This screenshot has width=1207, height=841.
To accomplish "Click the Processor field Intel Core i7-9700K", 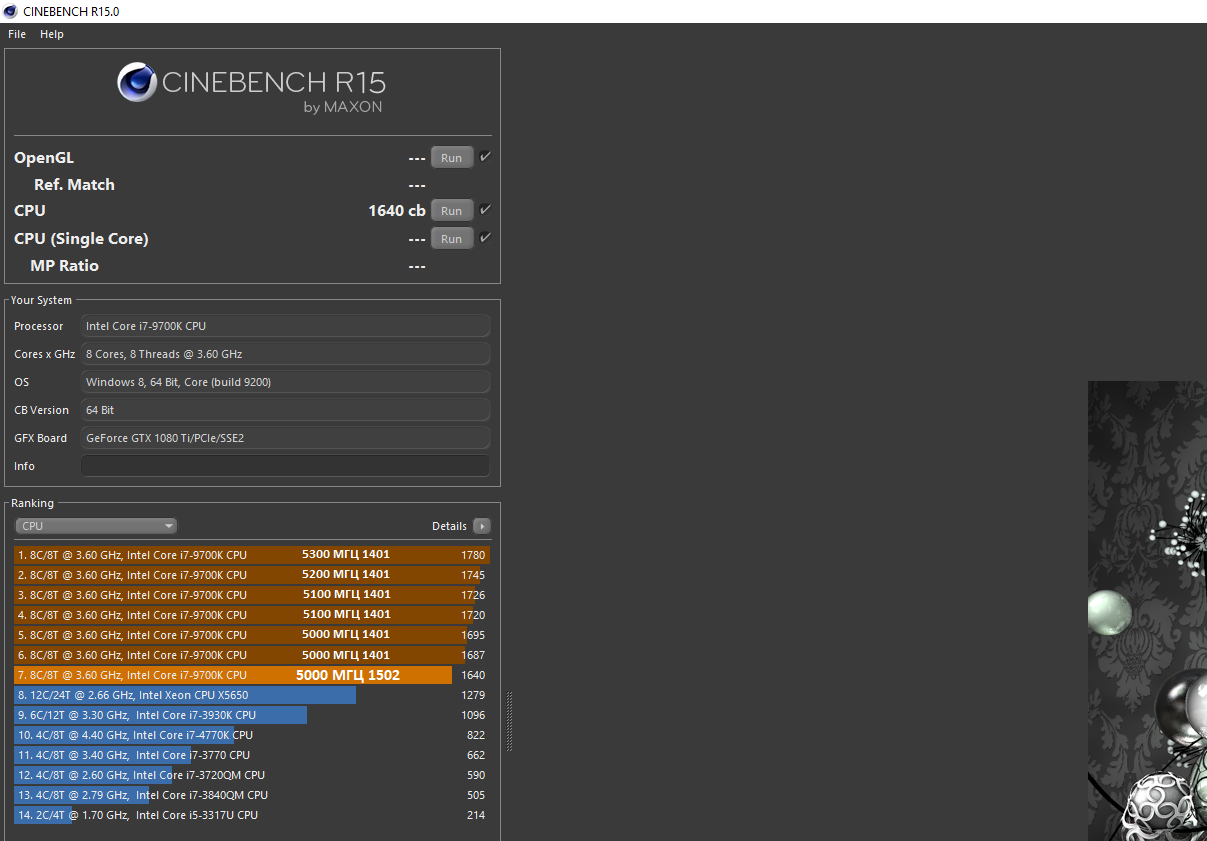I will pyautogui.click(x=286, y=326).
